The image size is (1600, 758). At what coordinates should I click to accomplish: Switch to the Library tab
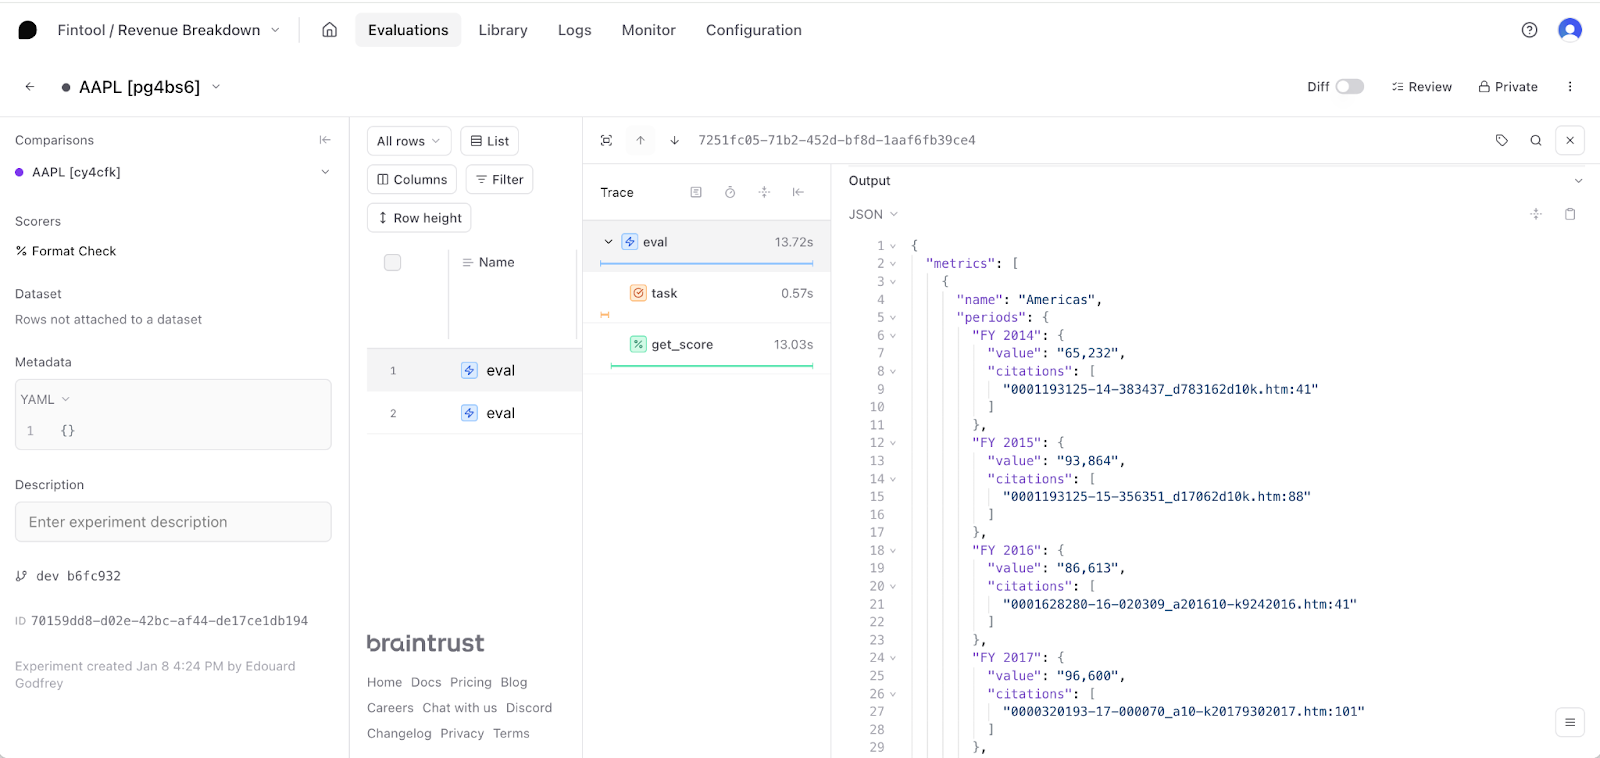pyautogui.click(x=503, y=30)
